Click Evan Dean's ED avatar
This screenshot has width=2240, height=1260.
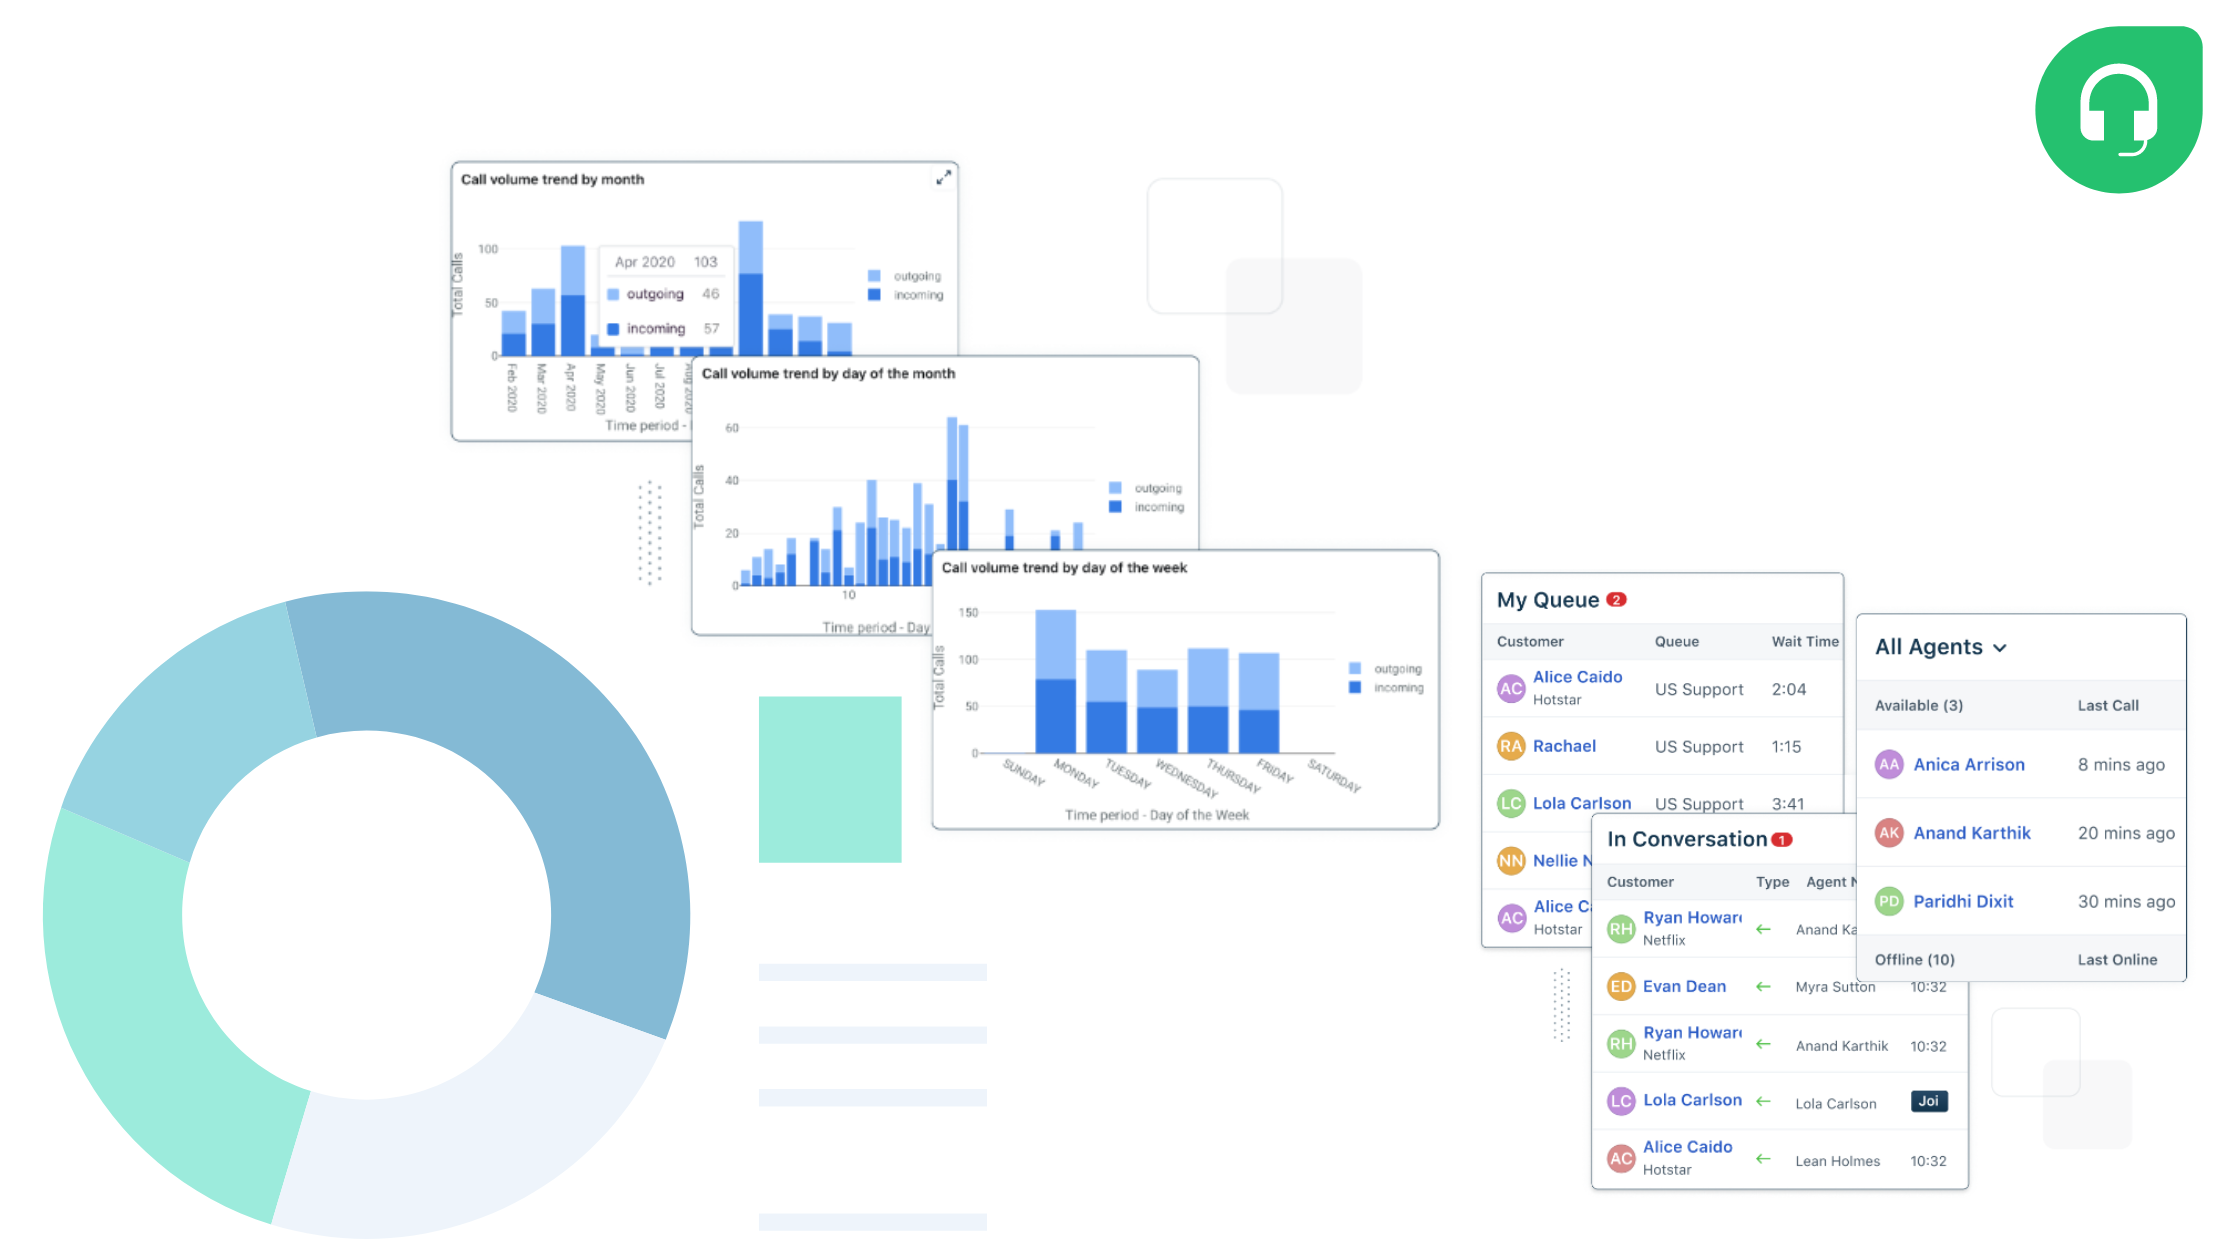[x=1621, y=986]
